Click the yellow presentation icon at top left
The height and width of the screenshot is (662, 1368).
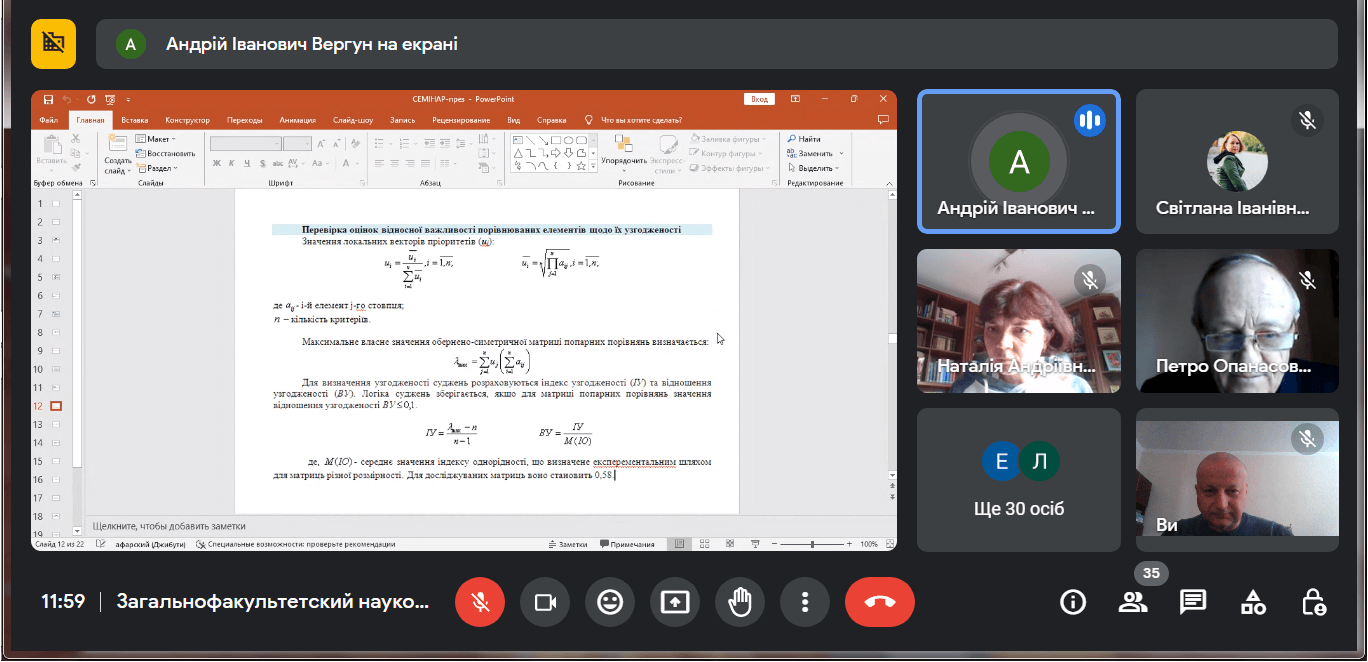pyautogui.click(x=53, y=44)
